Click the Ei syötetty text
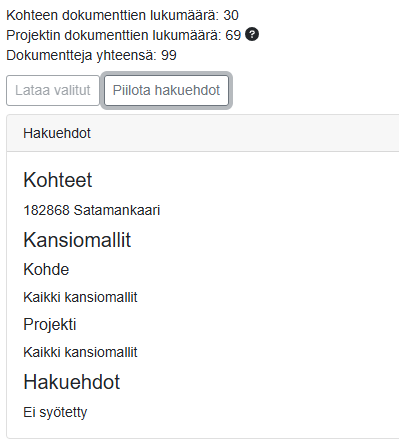Image resolution: width=399 pixels, height=443 pixels. 55,412
